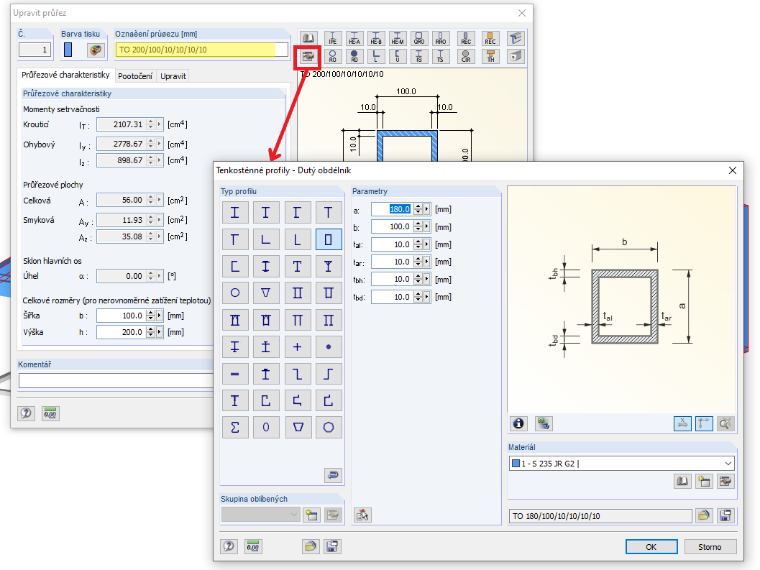Click the blue Barva tisku color swatch

click(x=68, y=49)
